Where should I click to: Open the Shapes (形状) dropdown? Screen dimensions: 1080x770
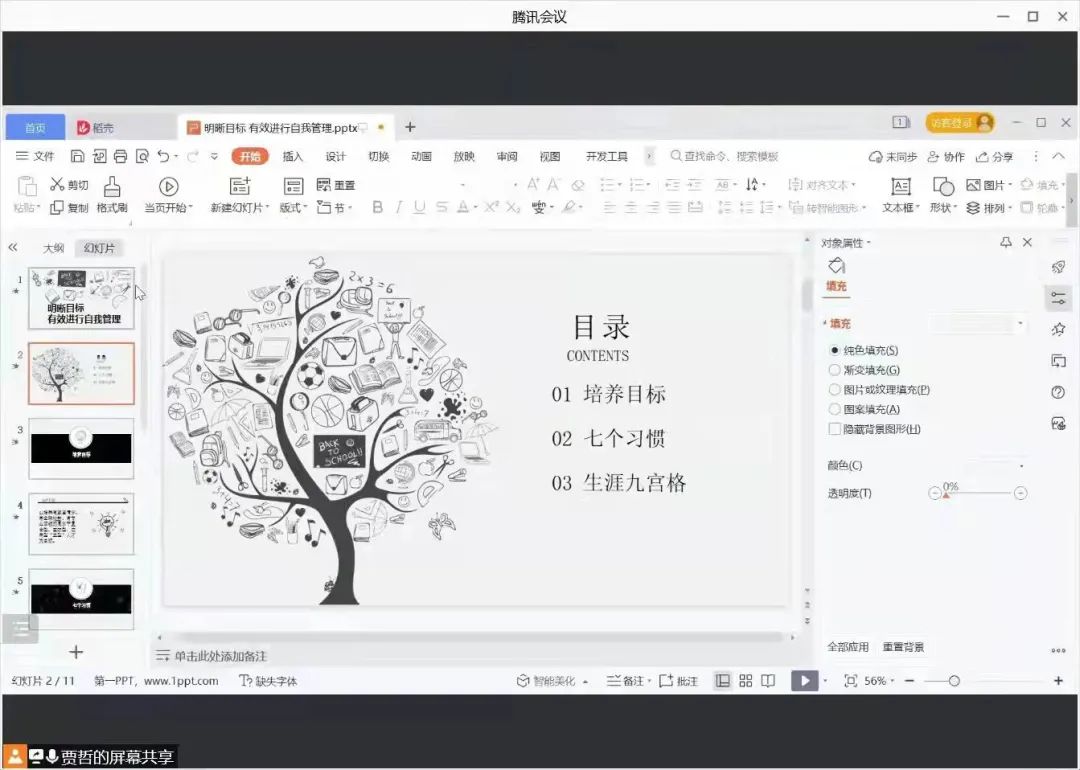(943, 208)
